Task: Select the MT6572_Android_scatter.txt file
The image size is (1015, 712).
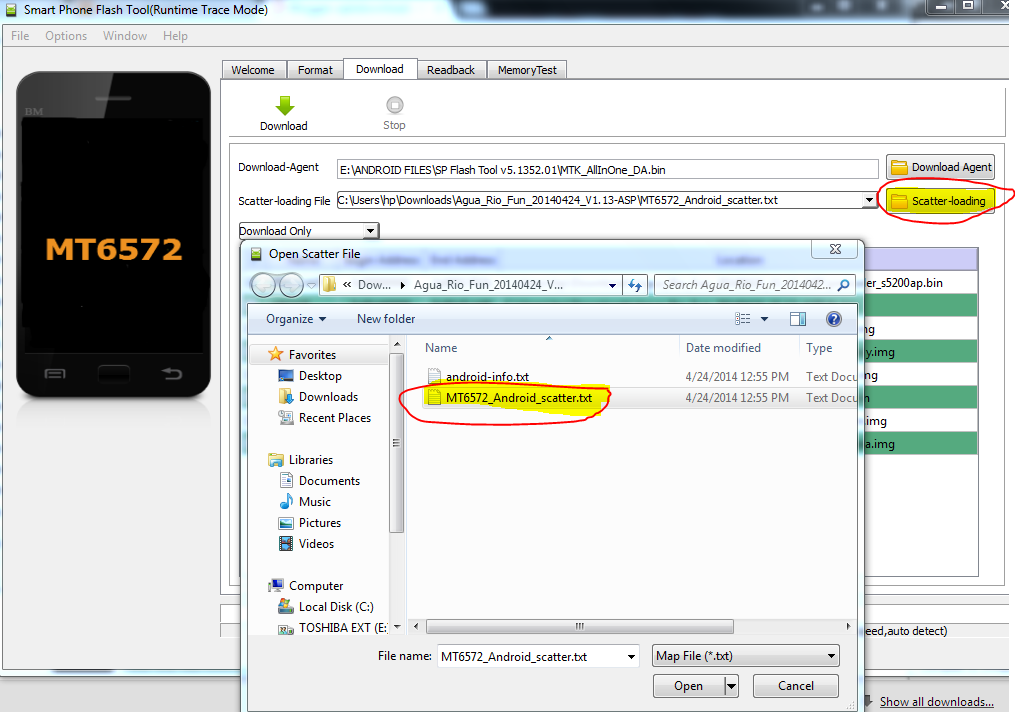Action: [519, 397]
